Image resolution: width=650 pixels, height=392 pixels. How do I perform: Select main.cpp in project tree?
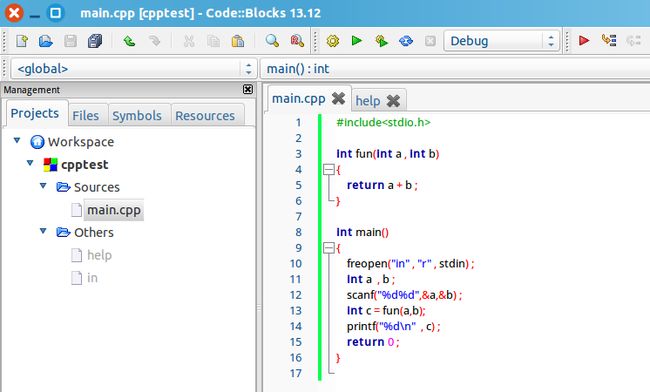[x=114, y=210]
